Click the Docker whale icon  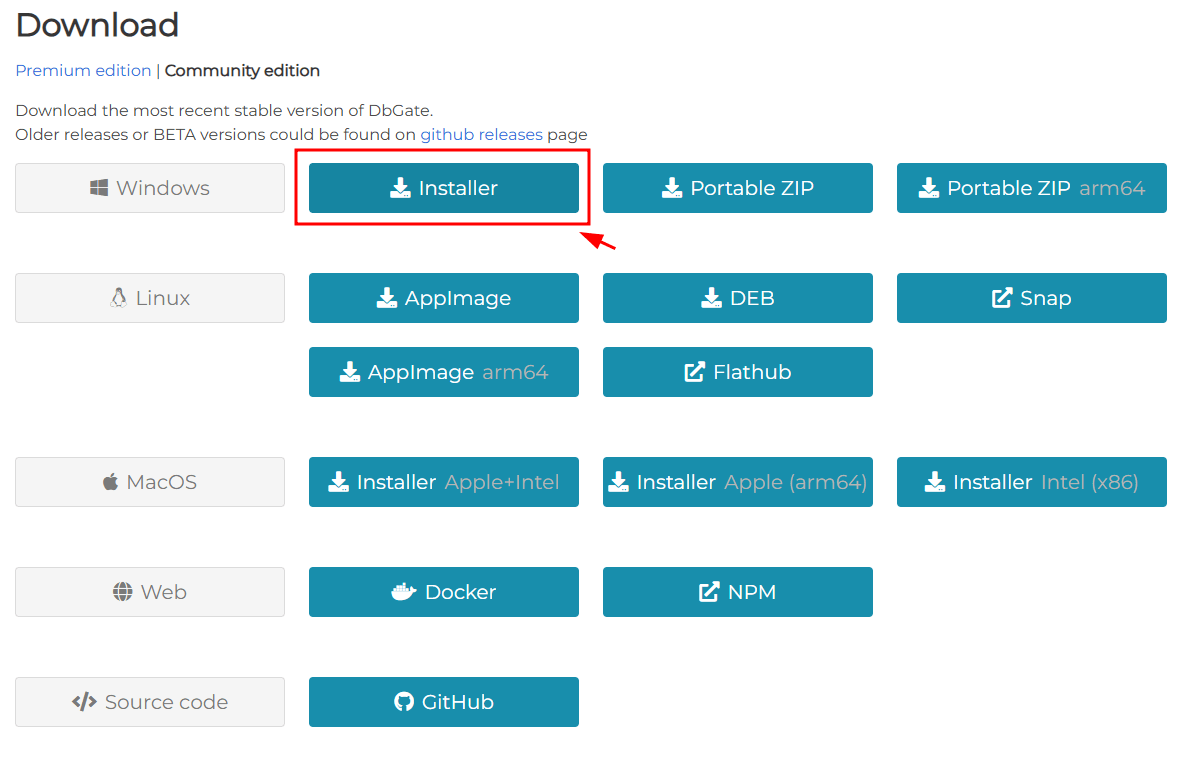(x=404, y=592)
